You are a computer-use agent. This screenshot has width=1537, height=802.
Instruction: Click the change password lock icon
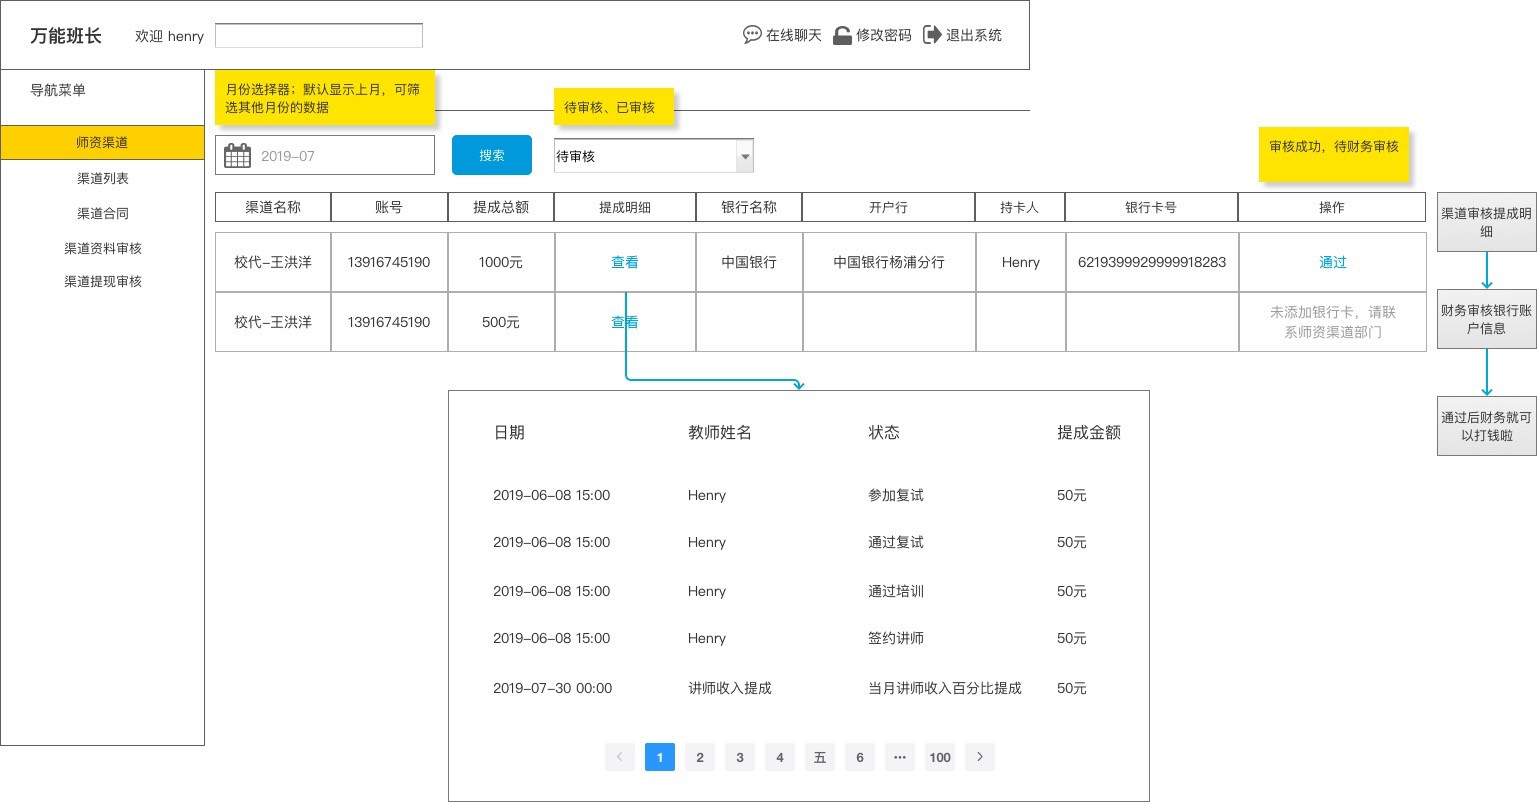click(842, 35)
